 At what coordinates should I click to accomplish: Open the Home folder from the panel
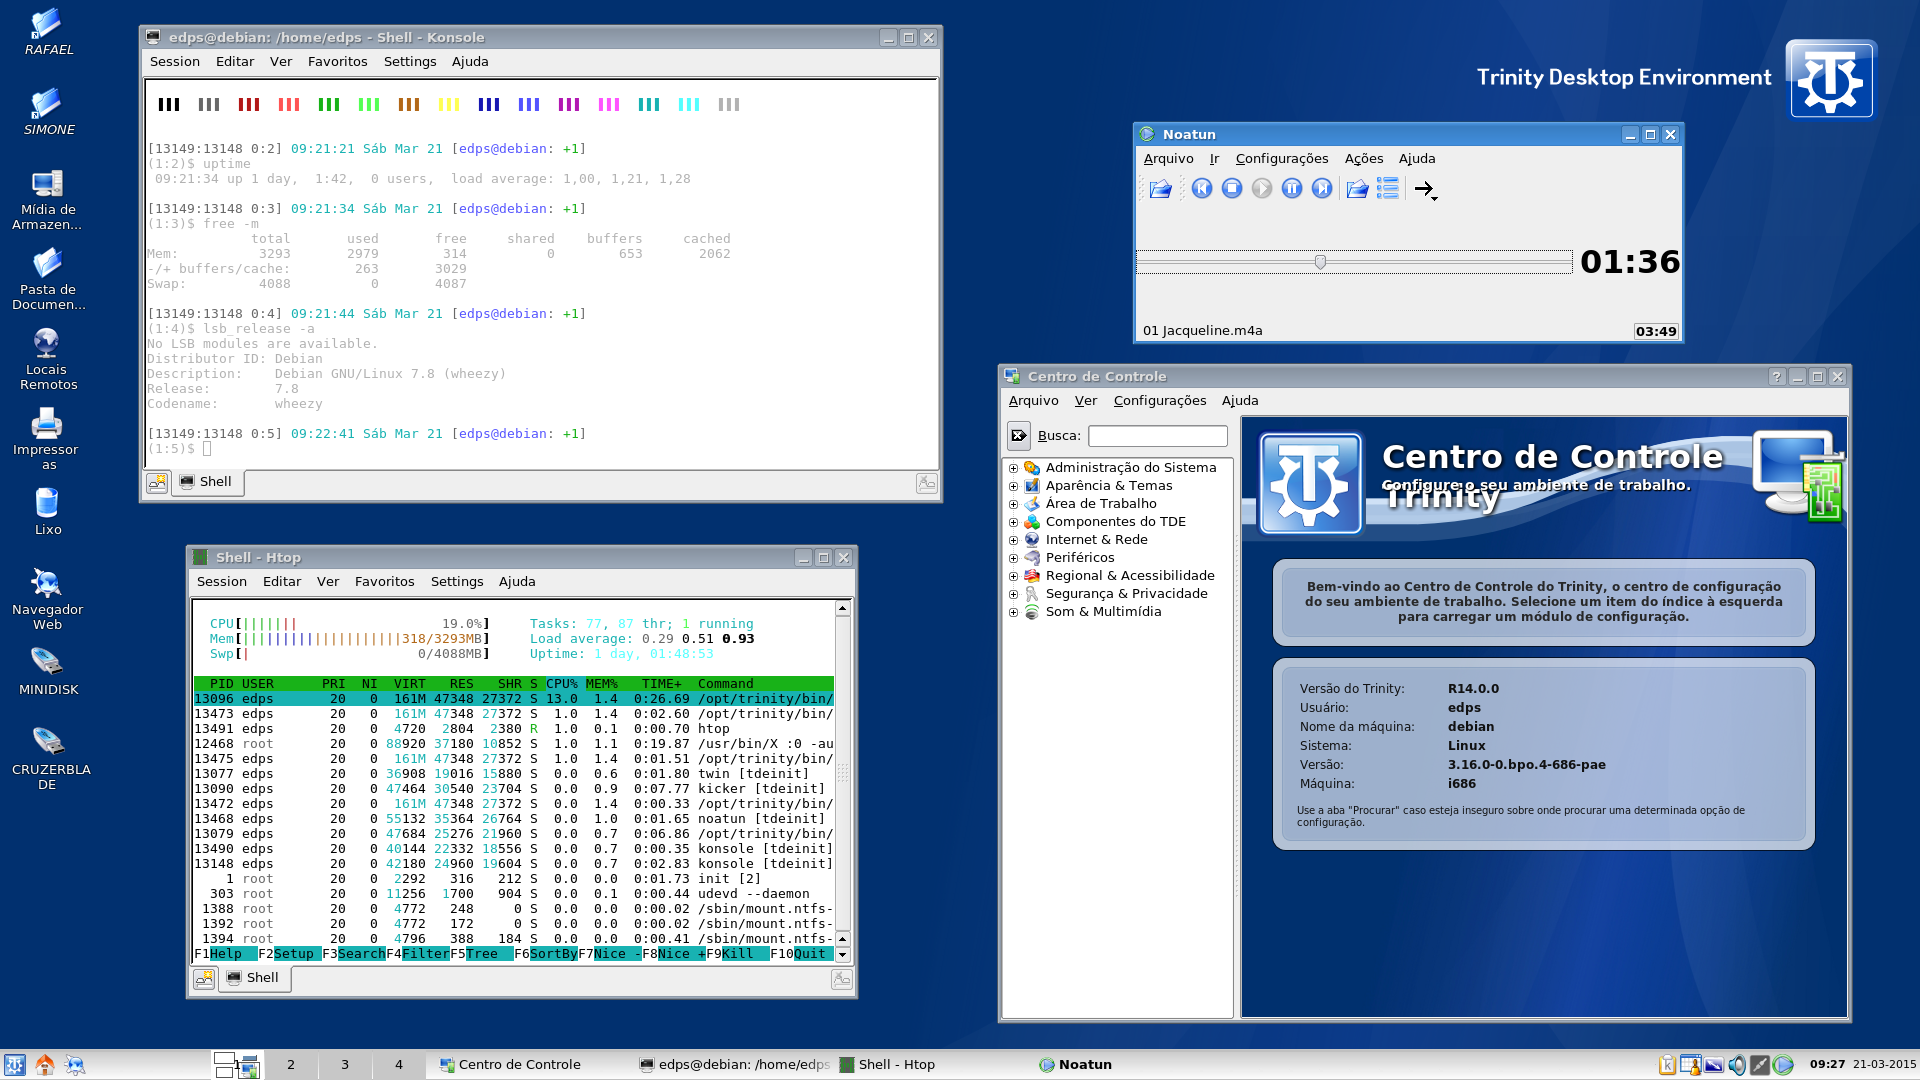[x=44, y=1065]
